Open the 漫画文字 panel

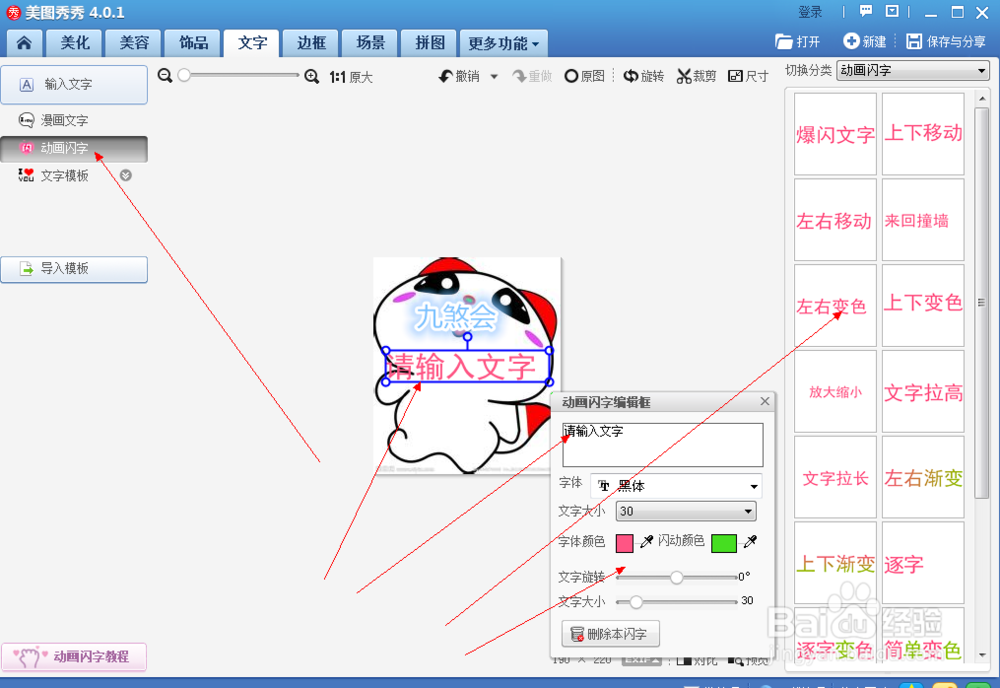[62, 120]
